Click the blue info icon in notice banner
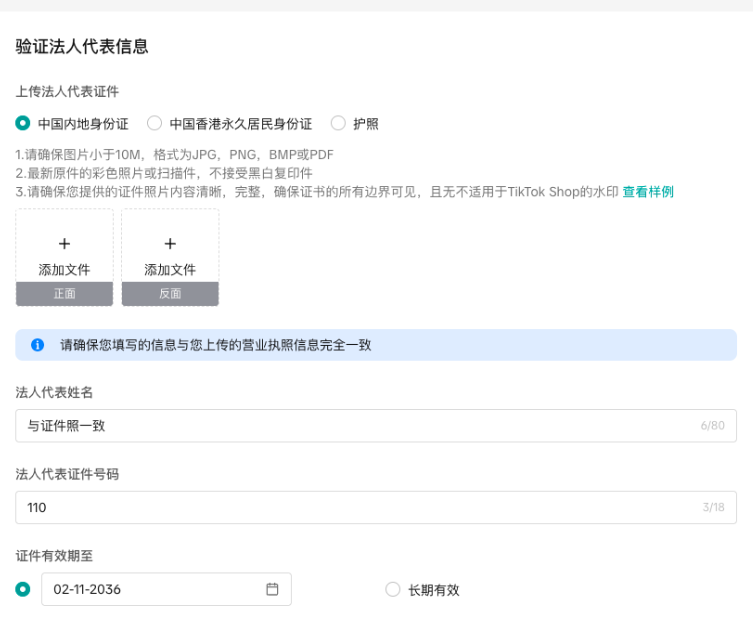The image size is (753, 618). click(x=37, y=345)
